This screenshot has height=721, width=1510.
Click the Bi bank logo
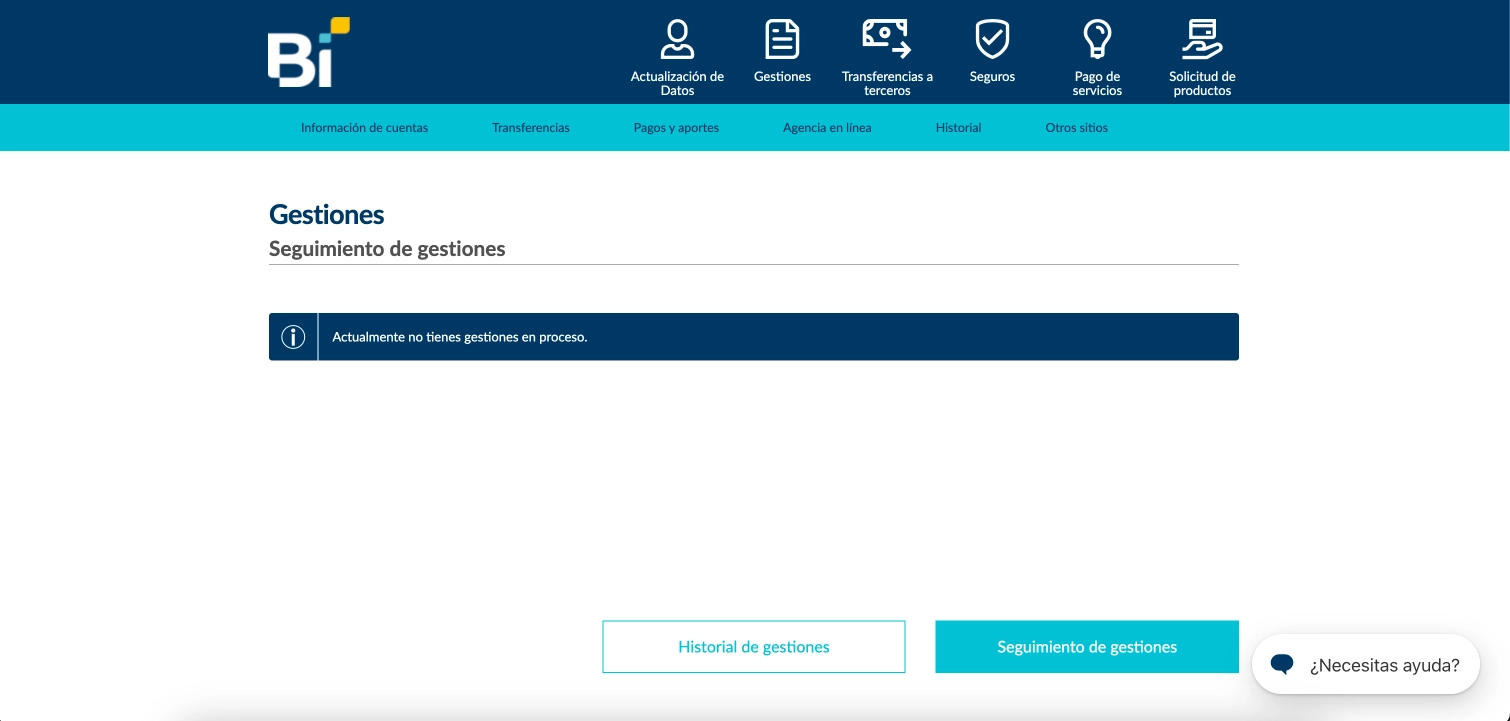[x=308, y=53]
